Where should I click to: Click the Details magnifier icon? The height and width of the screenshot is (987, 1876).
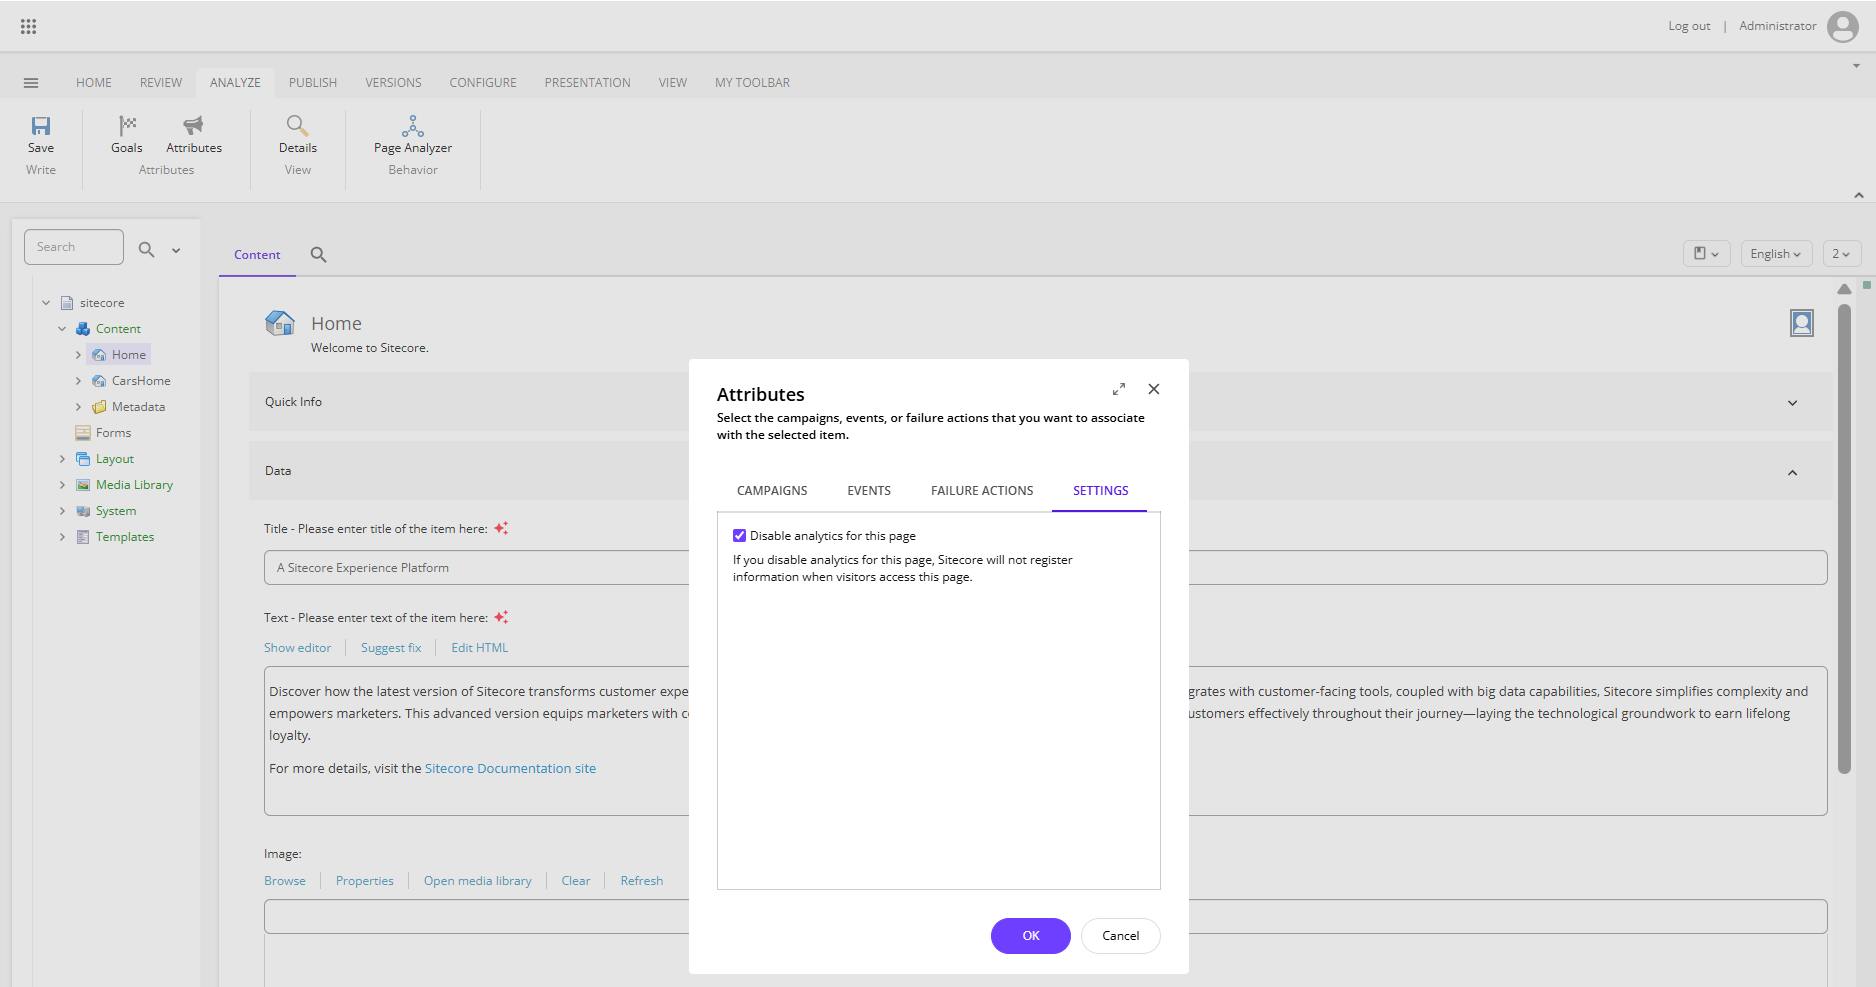297,125
